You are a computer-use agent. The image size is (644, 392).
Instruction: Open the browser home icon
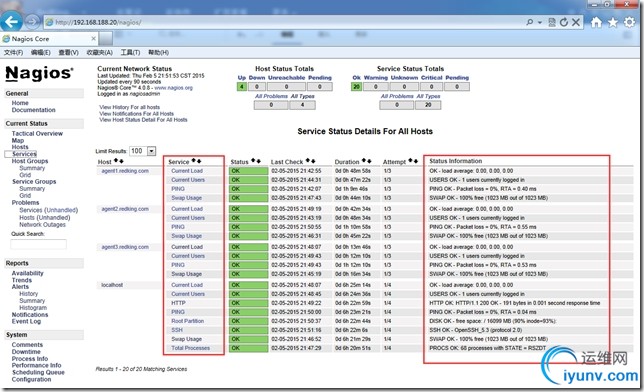[596, 22]
